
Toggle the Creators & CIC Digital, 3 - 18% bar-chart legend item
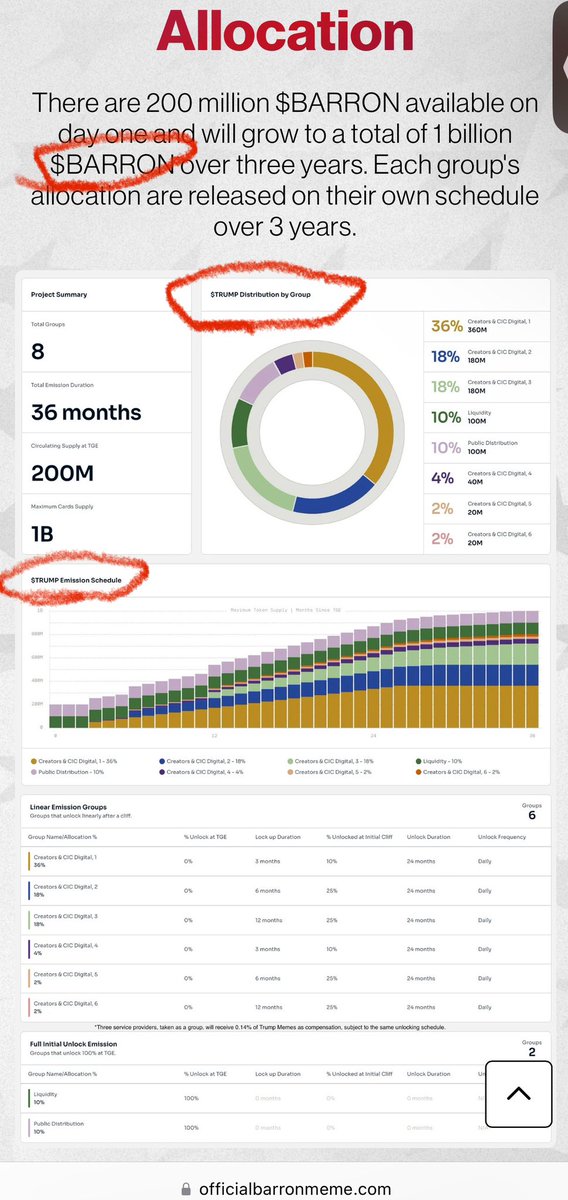point(331,761)
